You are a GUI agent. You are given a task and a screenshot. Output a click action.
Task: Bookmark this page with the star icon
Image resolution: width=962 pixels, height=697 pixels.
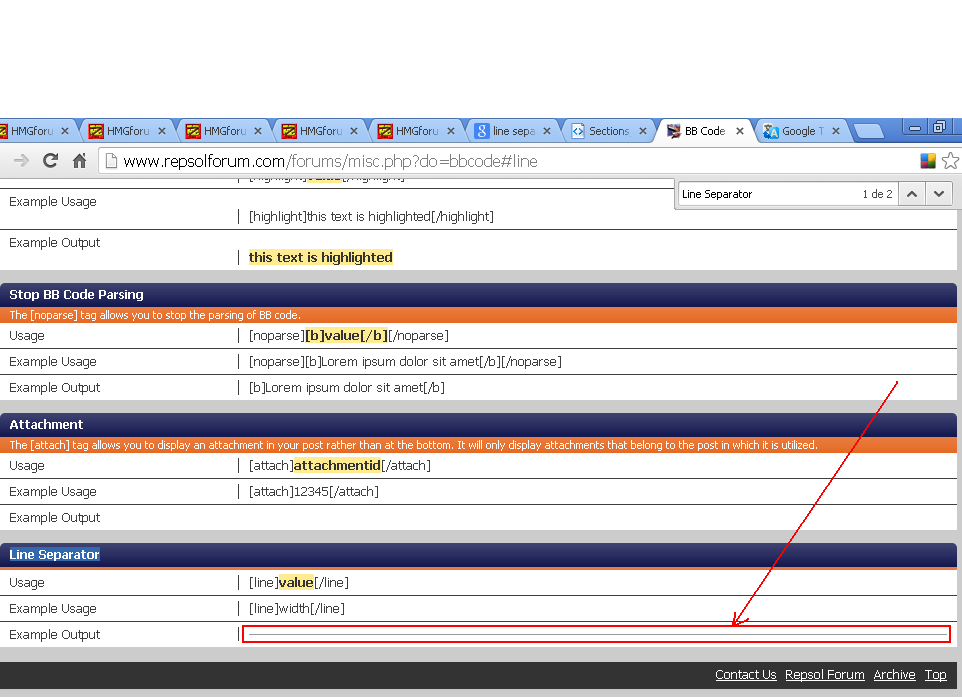tap(950, 161)
